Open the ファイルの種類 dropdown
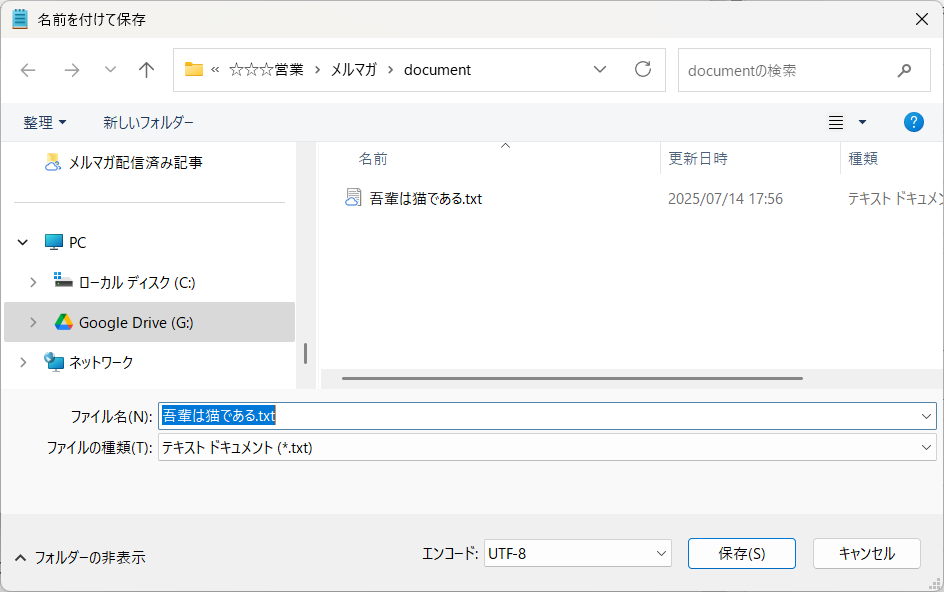Image resolution: width=944 pixels, height=592 pixels. pyautogui.click(x=547, y=447)
